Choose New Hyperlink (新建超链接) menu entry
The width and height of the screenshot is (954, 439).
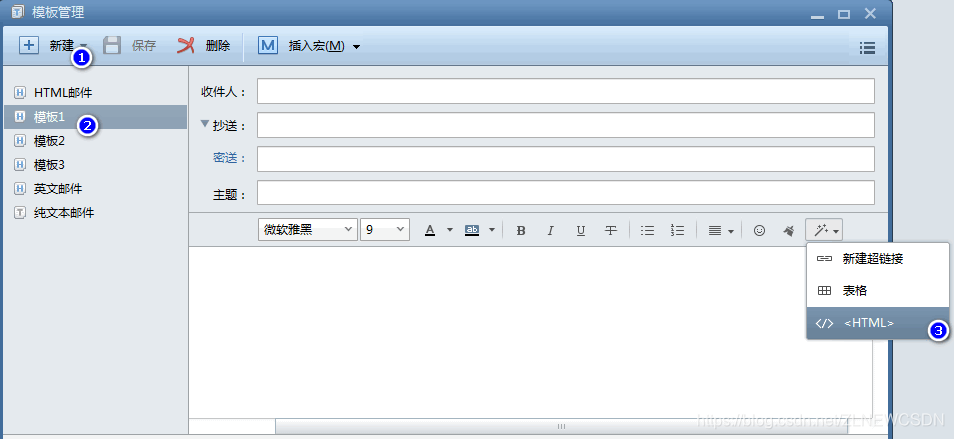pos(877,258)
